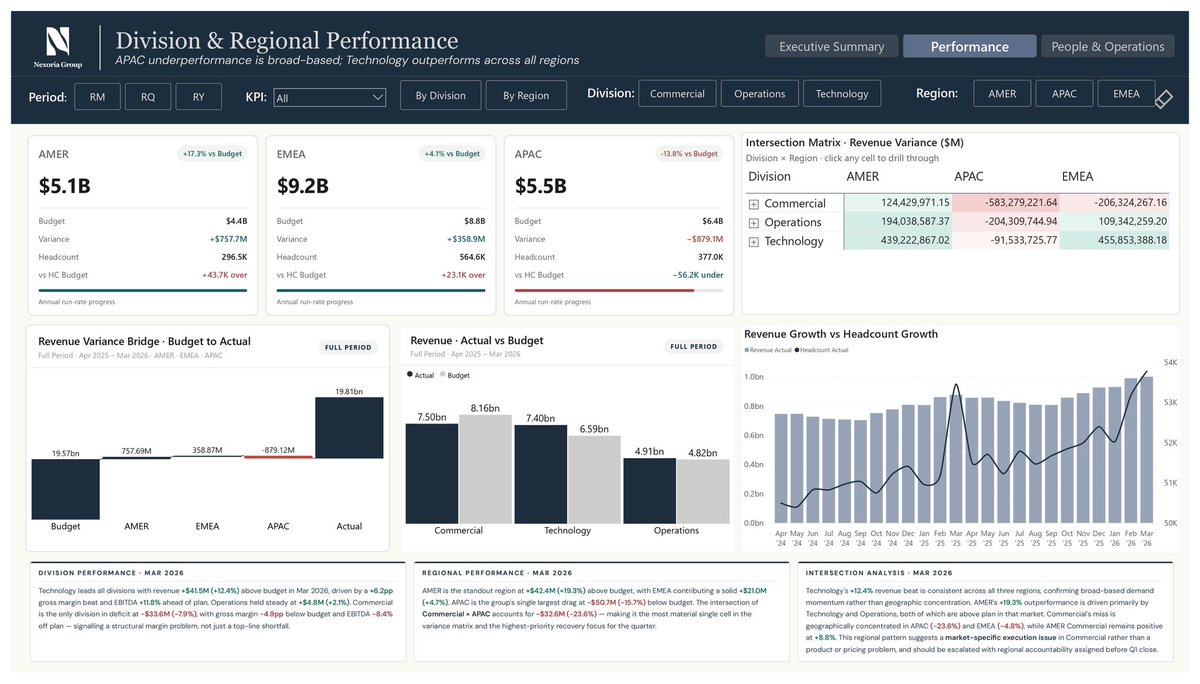Select the Actual waterfall bar labeled 19.81bn
This screenshot has width=1200, height=684.
pos(349,428)
